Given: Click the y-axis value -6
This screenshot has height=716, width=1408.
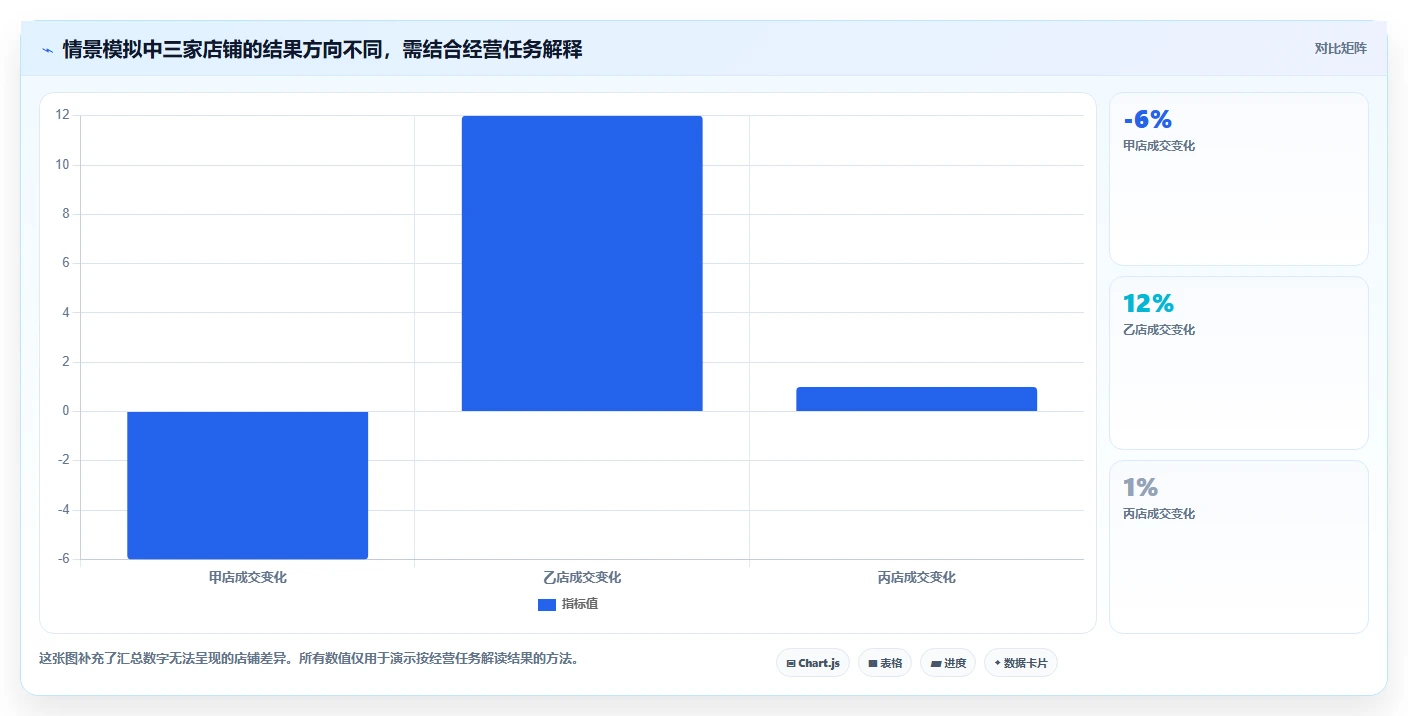Looking at the screenshot, I should click(64, 559).
